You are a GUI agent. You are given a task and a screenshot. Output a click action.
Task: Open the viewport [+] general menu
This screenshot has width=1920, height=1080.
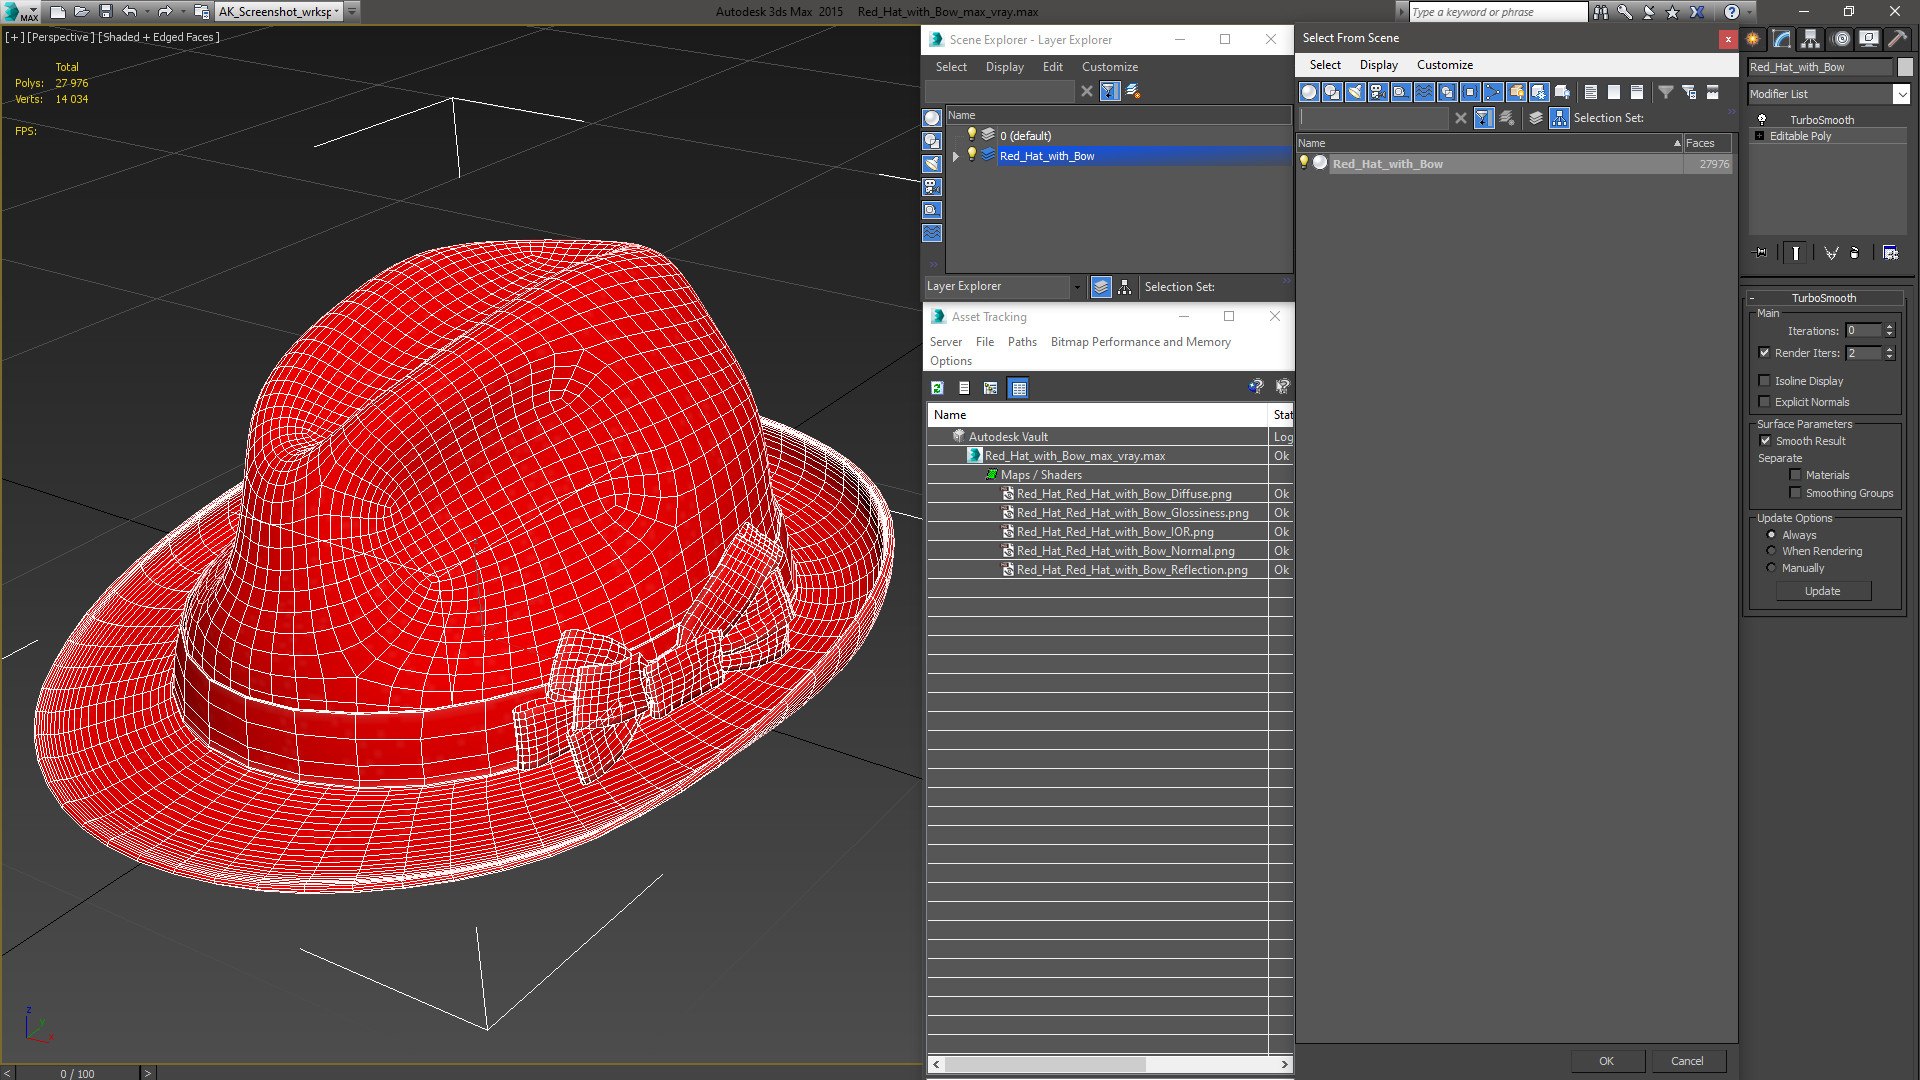[14, 37]
